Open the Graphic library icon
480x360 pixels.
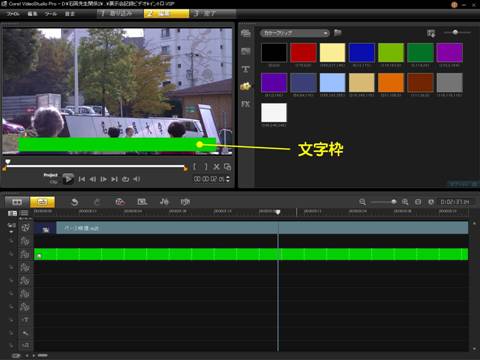pos(246,86)
